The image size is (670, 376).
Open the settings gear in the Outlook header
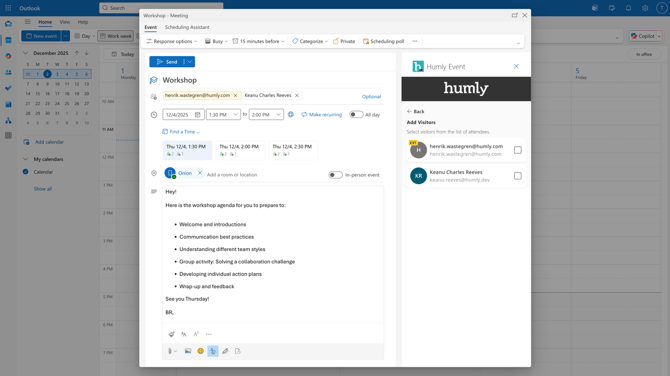click(645, 8)
